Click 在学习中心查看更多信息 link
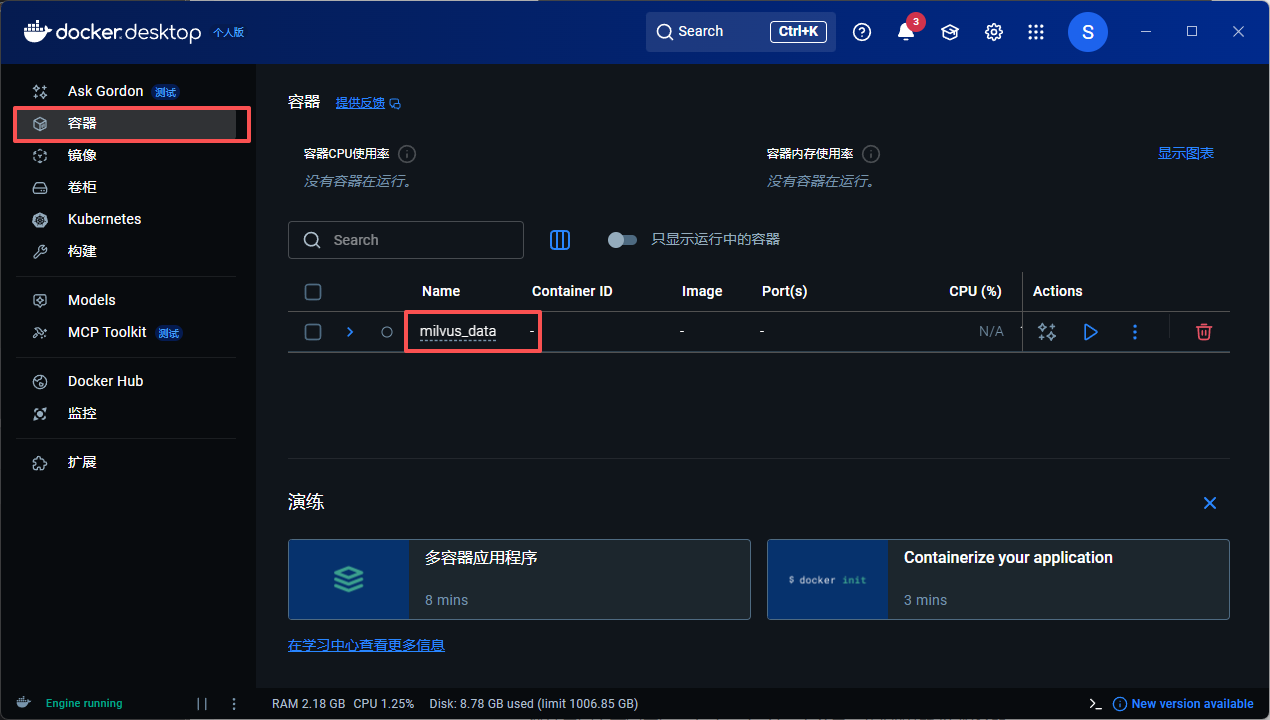 click(x=366, y=646)
